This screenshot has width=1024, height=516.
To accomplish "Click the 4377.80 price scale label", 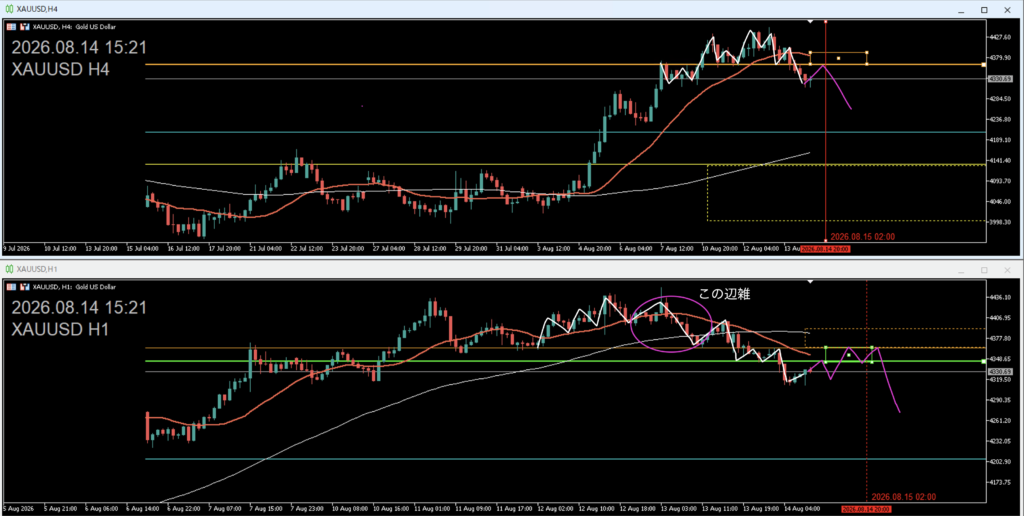I will [x=1000, y=338].
